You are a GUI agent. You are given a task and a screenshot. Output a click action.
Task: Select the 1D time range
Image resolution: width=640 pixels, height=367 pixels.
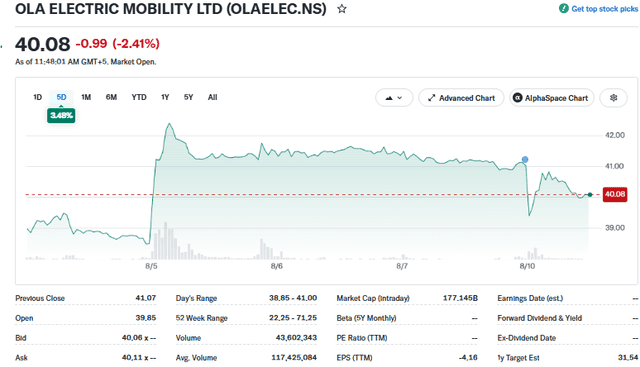(38, 97)
